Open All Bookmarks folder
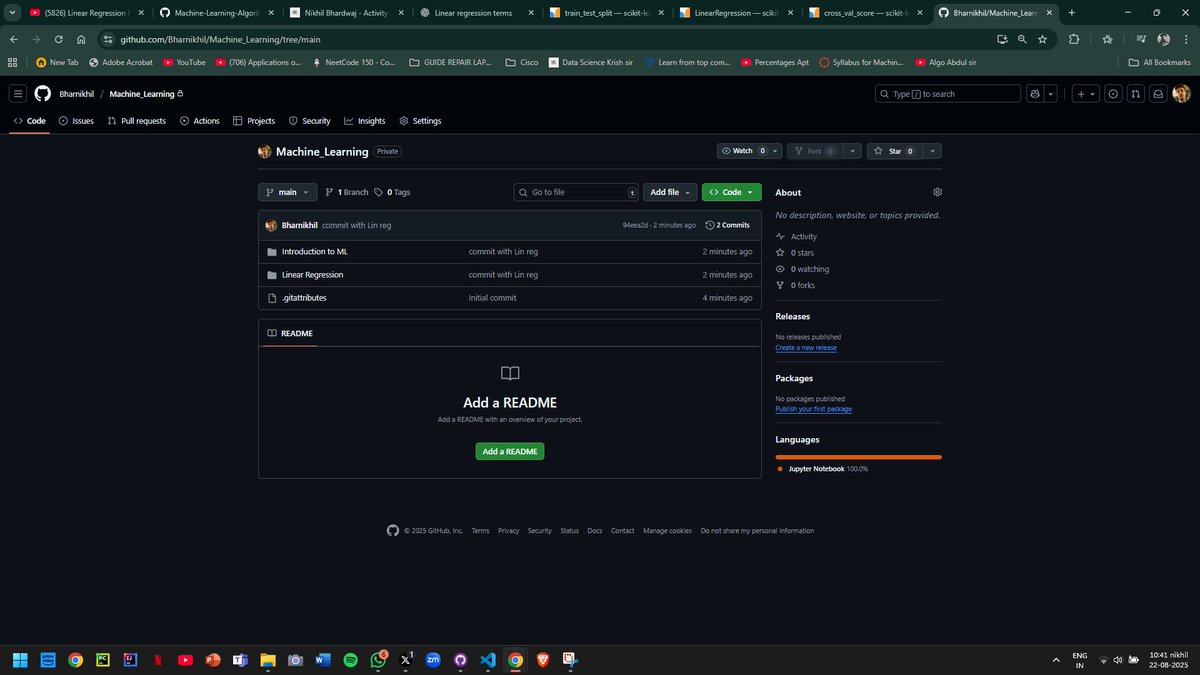This screenshot has width=1200, height=675. pos(1159,62)
